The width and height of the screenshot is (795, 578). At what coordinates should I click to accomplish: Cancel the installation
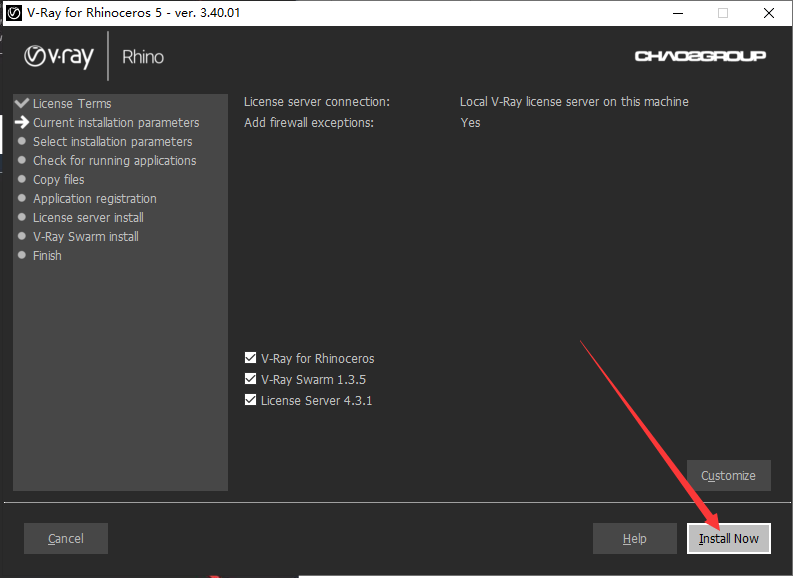[65, 538]
